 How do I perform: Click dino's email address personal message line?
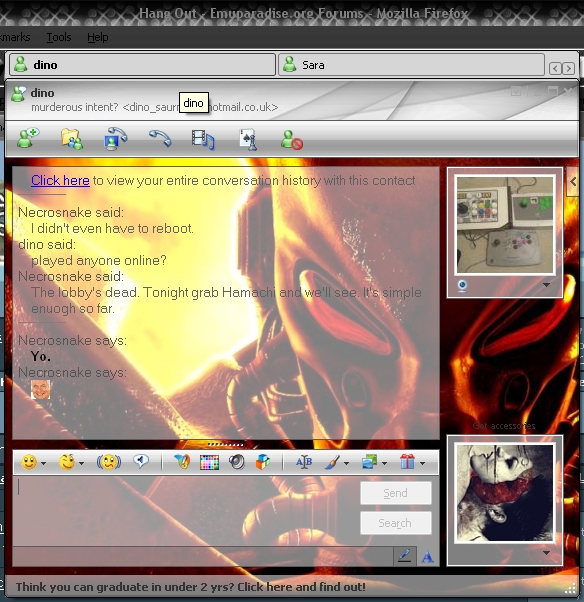[154, 107]
